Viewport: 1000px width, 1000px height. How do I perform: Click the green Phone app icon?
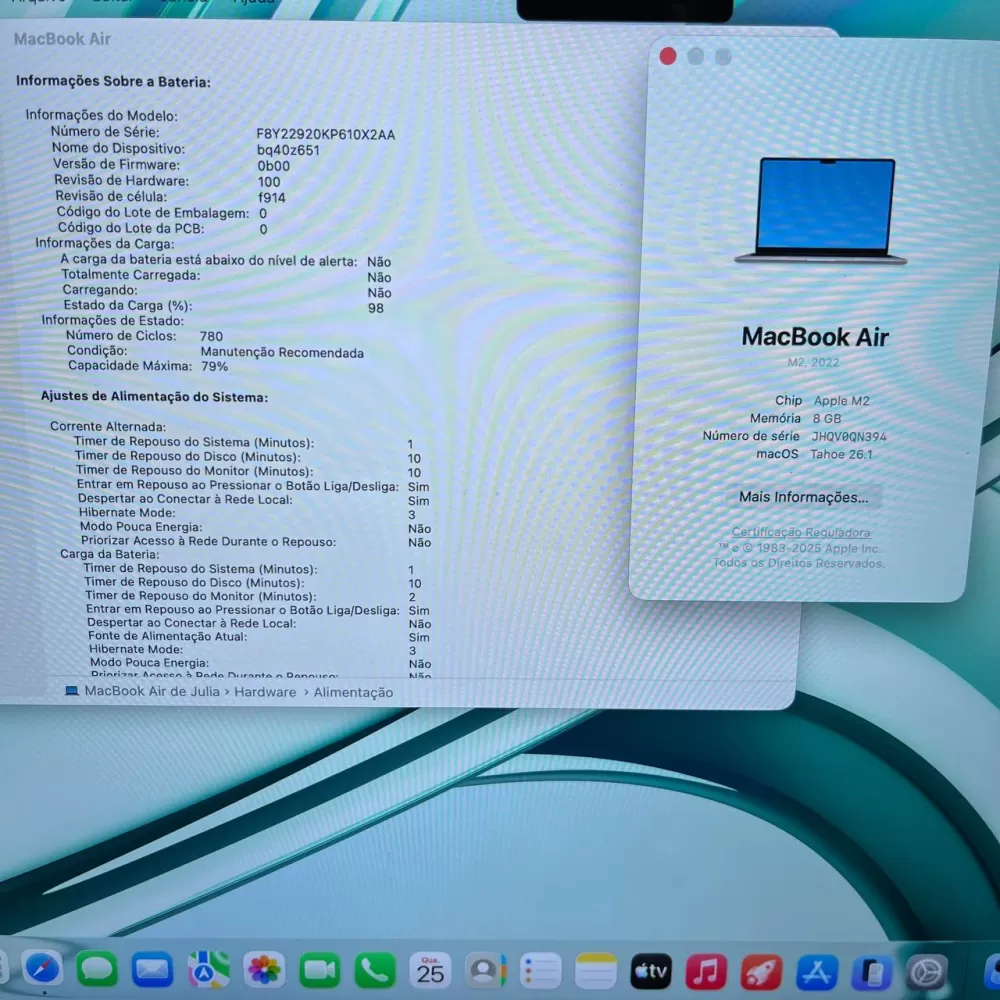(x=375, y=970)
